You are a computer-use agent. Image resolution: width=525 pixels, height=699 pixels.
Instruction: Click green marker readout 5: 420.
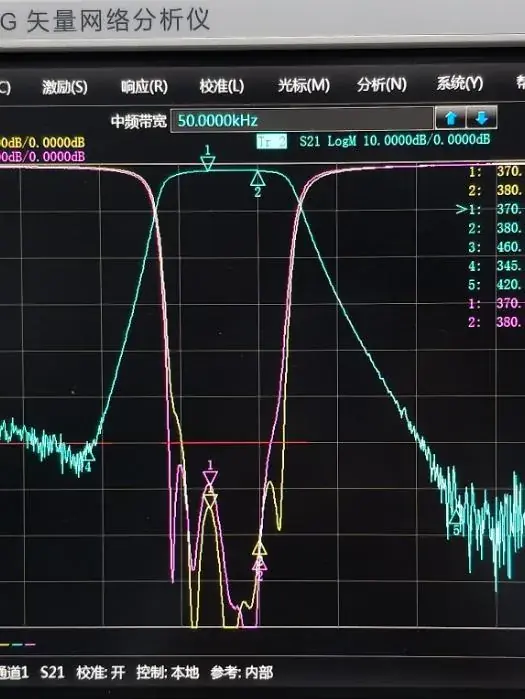(x=496, y=284)
